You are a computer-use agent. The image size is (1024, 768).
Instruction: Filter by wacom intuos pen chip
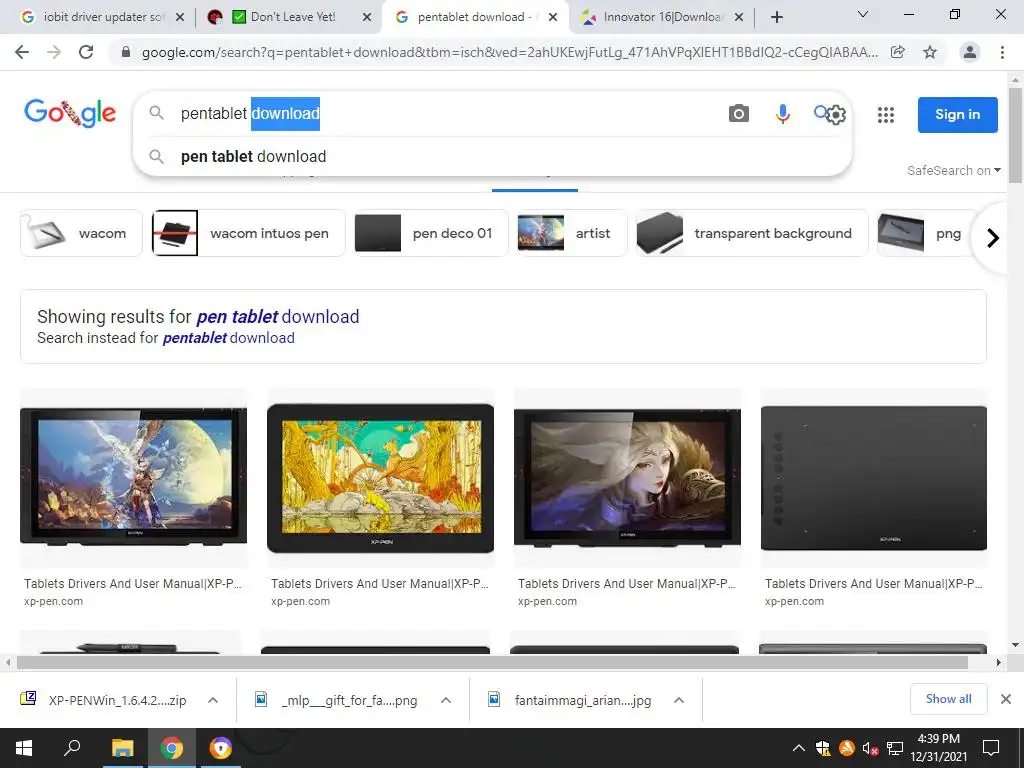pos(248,233)
